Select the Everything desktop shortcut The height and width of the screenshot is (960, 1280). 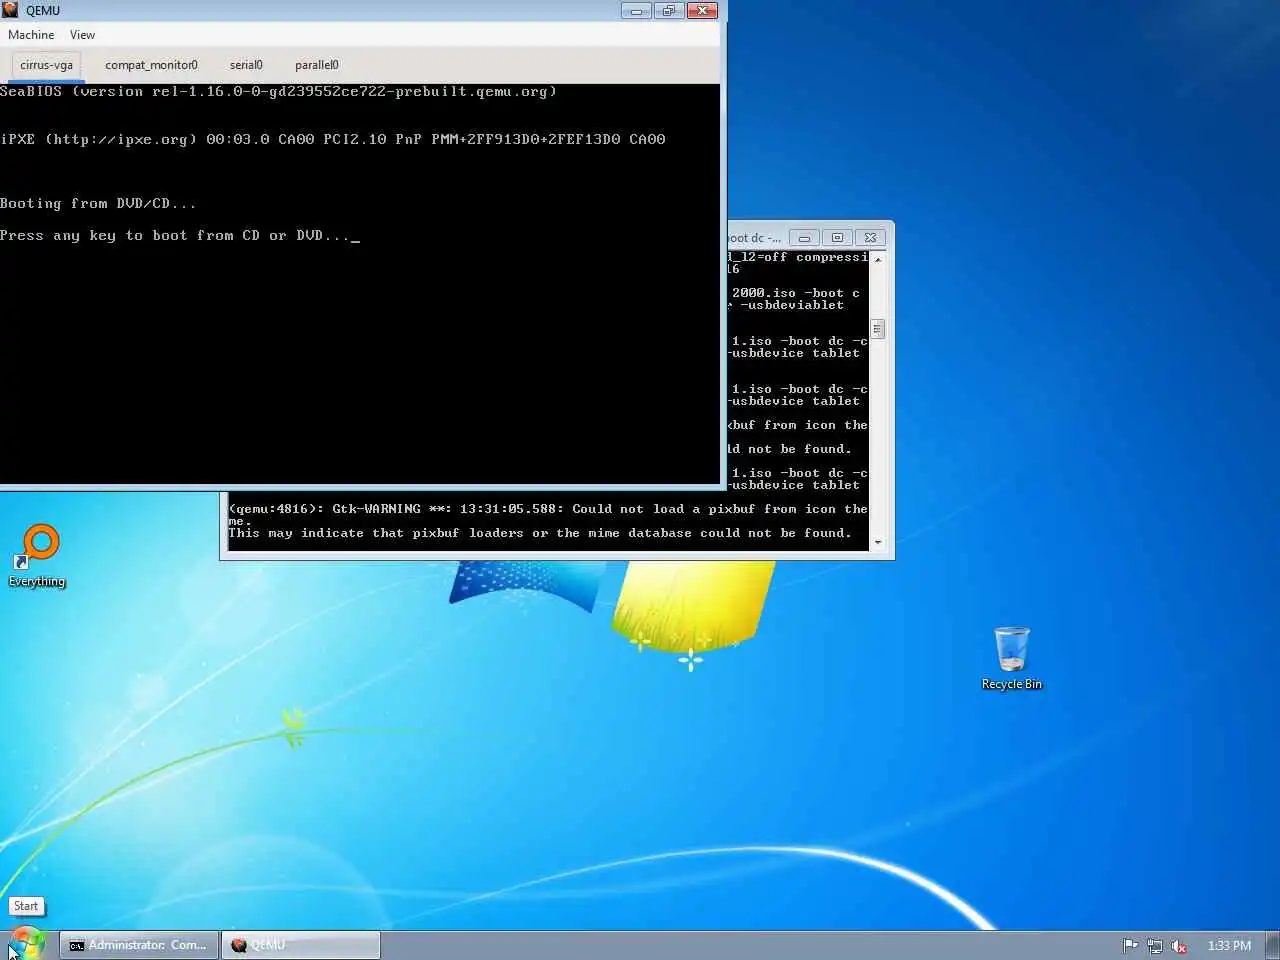pyautogui.click(x=38, y=556)
